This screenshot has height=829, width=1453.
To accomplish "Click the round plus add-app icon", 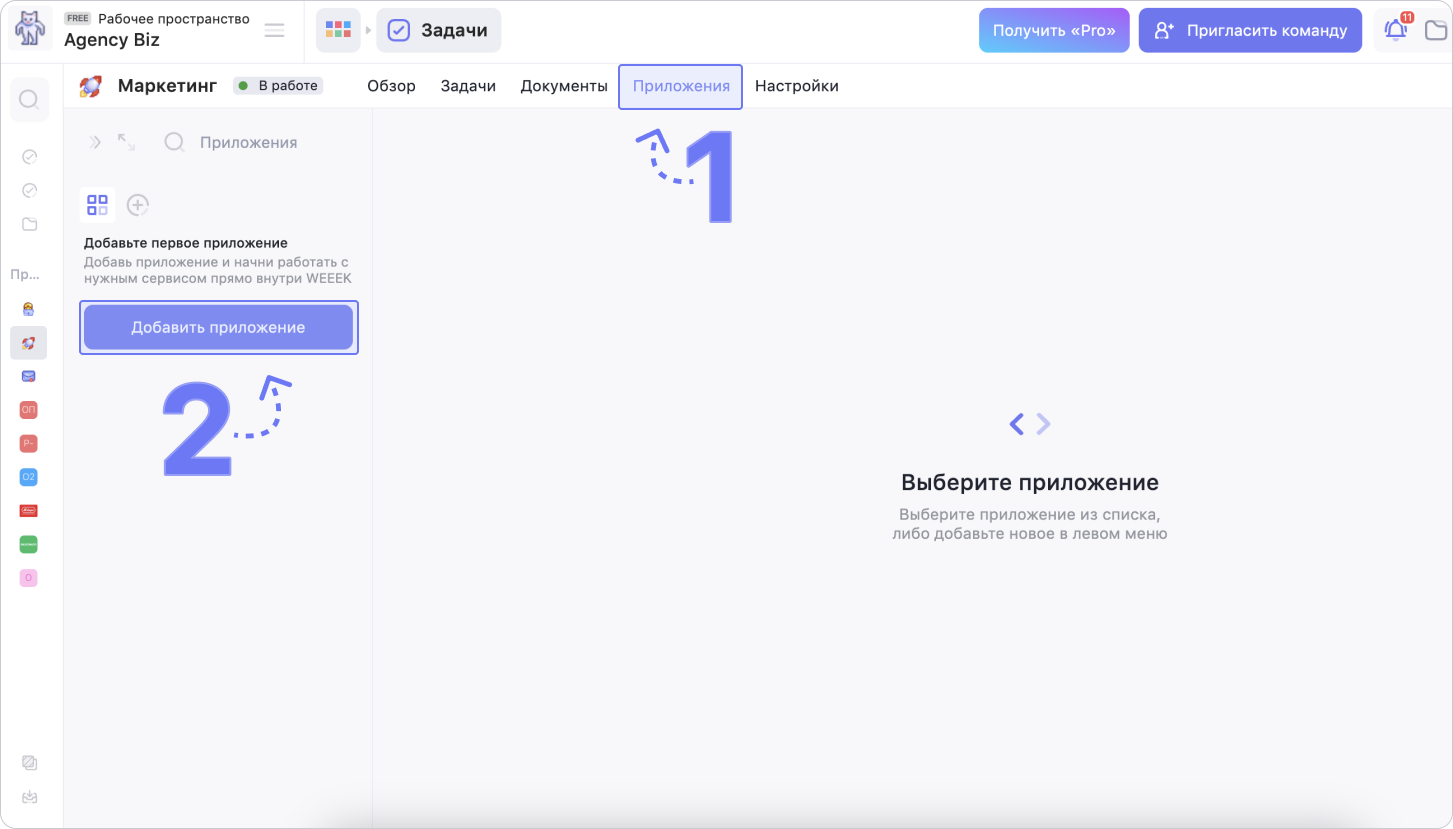I will click(x=138, y=205).
